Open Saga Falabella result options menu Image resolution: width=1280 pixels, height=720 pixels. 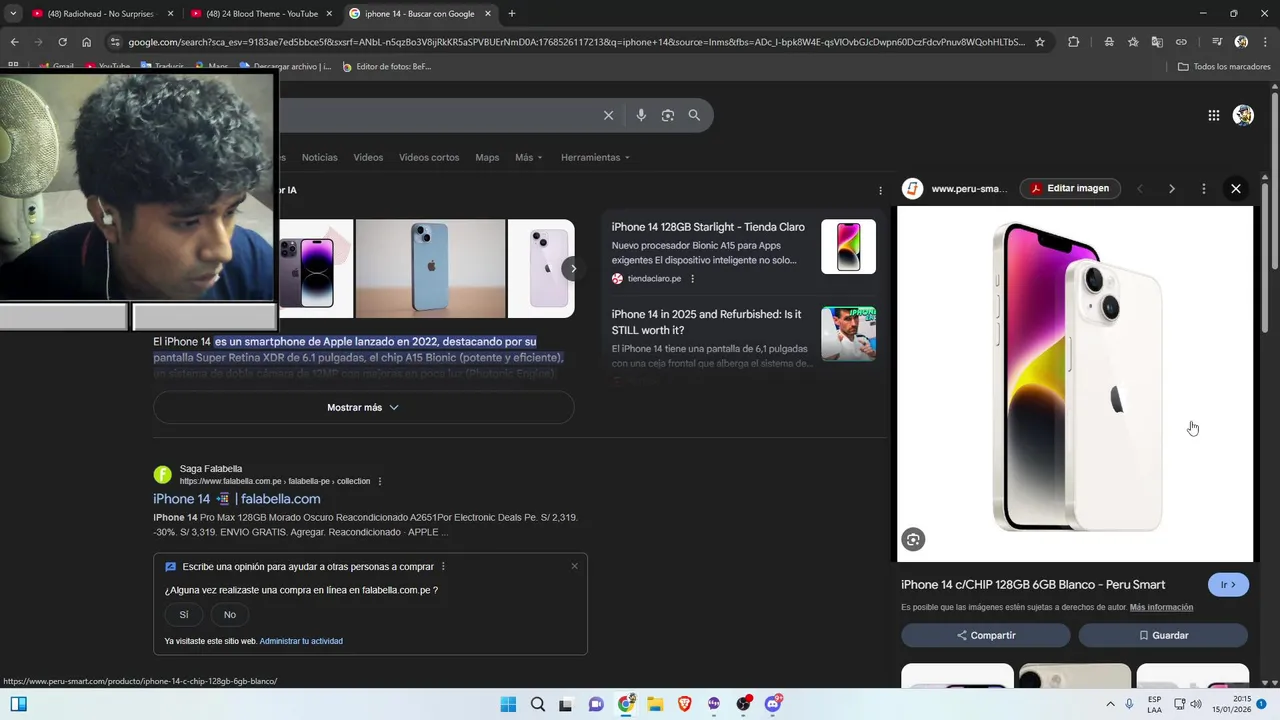pyautogui.click(x=380, y=481)
